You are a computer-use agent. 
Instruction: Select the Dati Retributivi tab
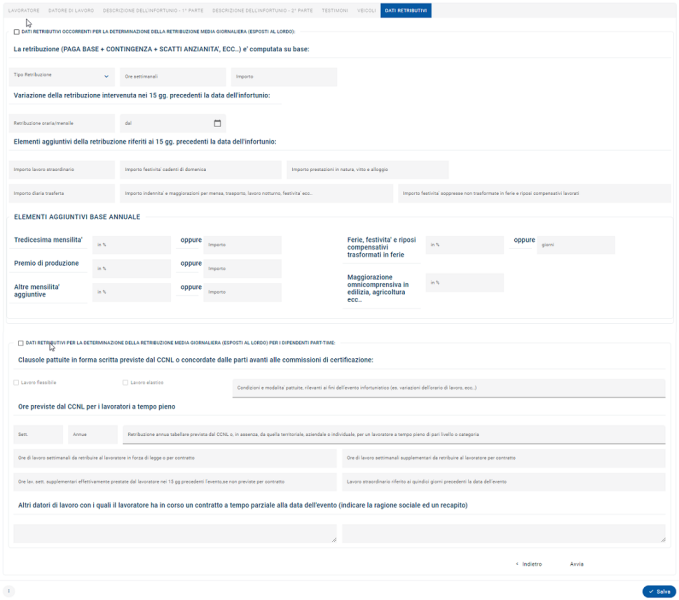click(406, 10)
